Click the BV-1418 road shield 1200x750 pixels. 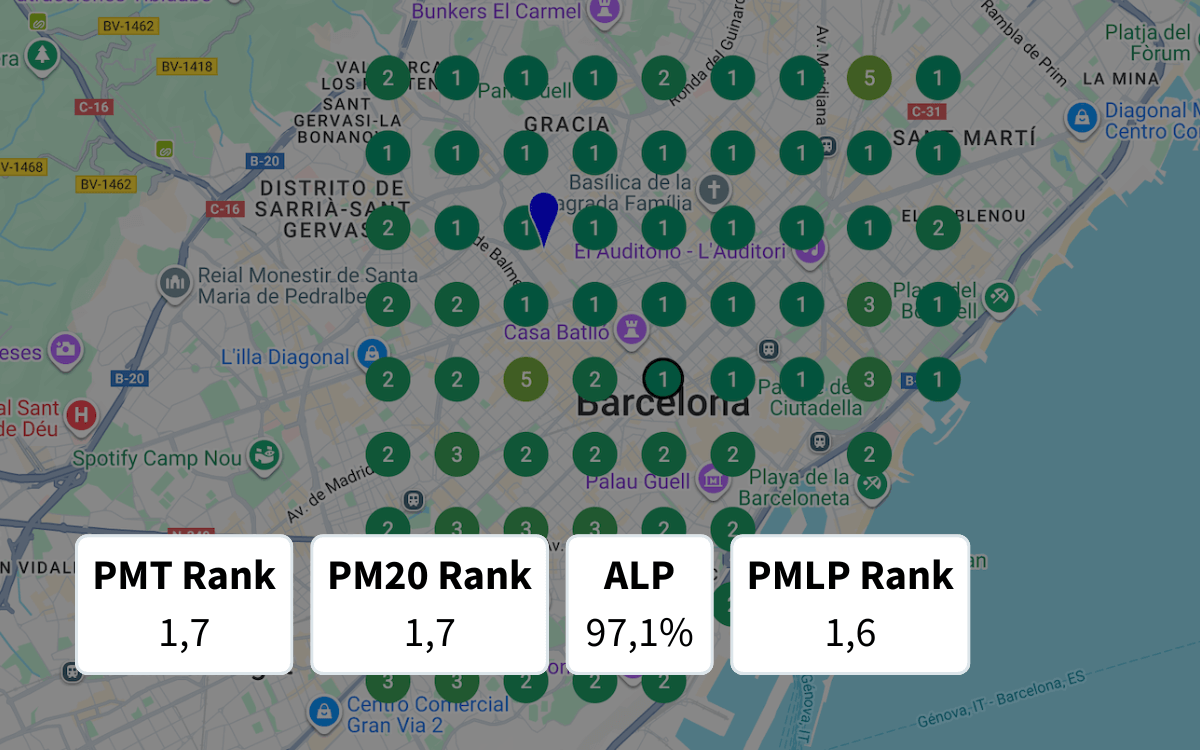coord(187,66)
